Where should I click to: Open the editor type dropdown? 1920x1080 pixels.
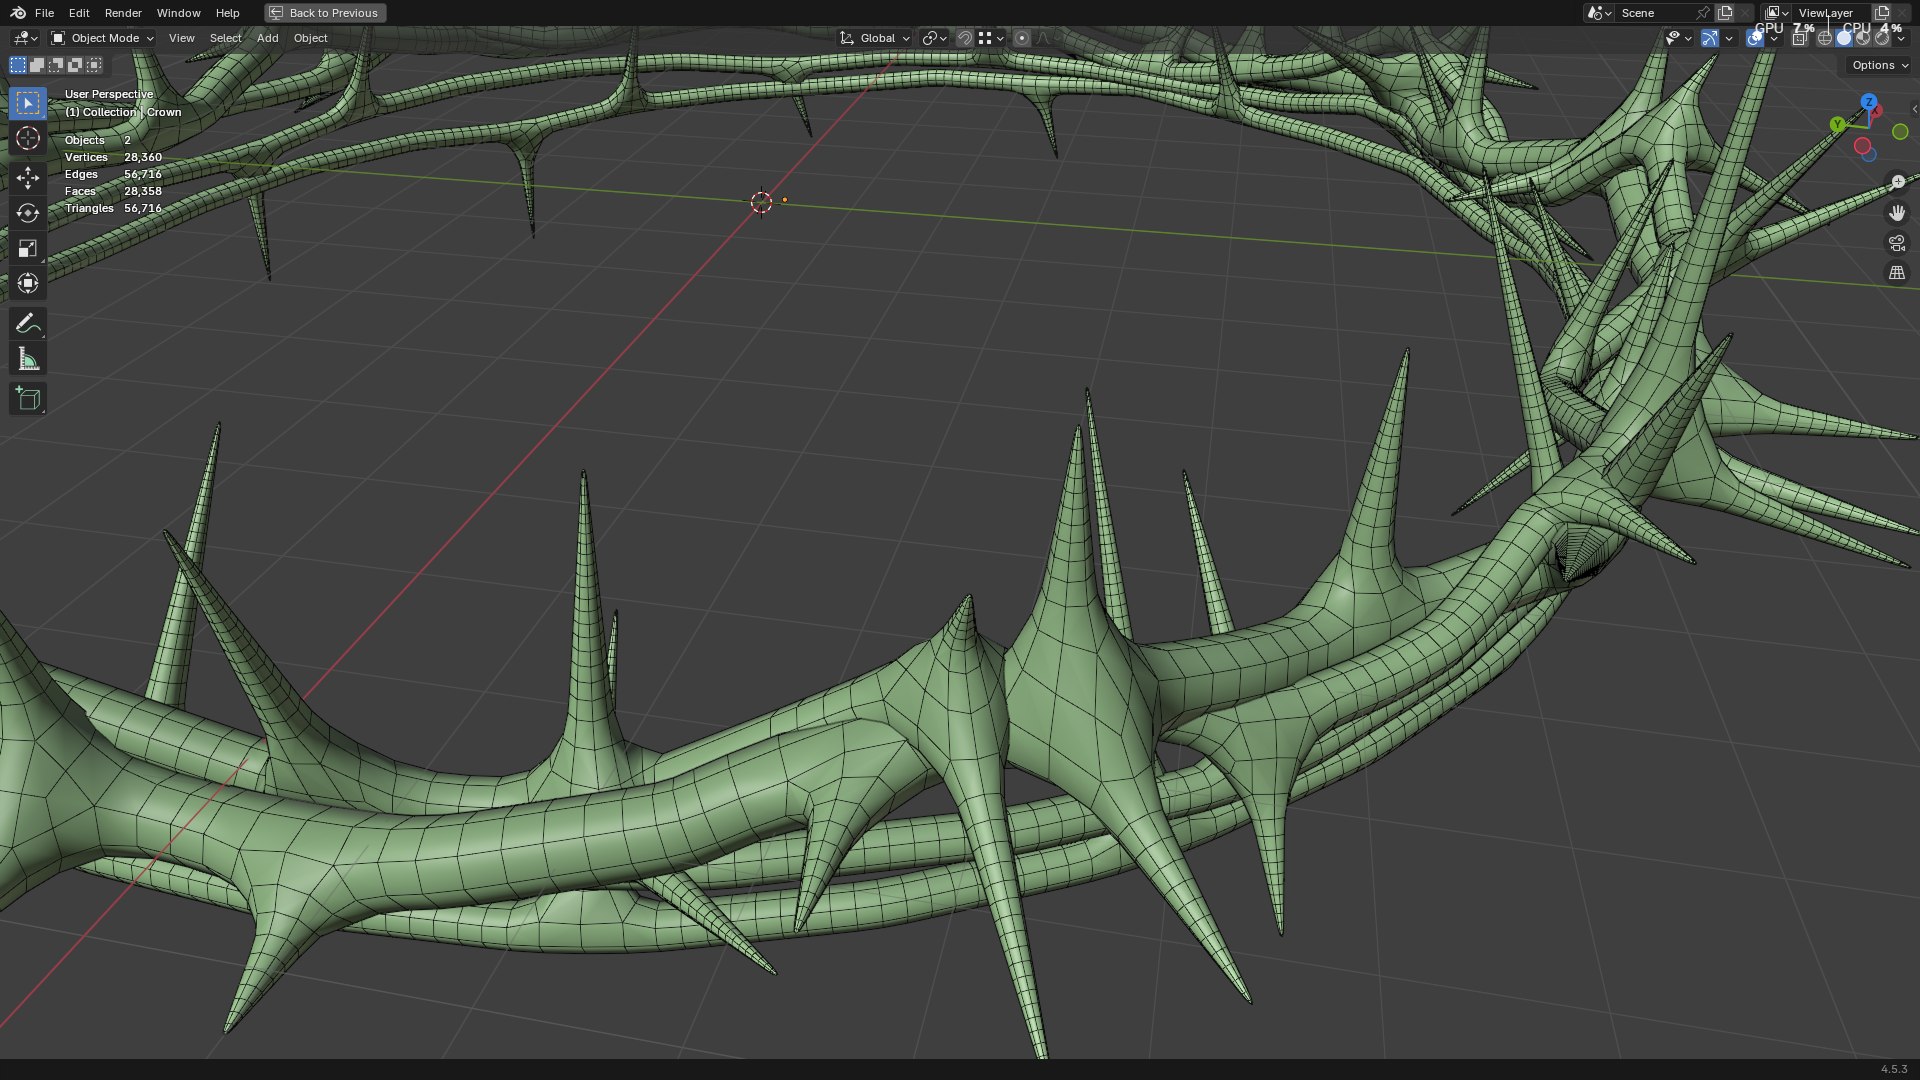tap(25, 38)
